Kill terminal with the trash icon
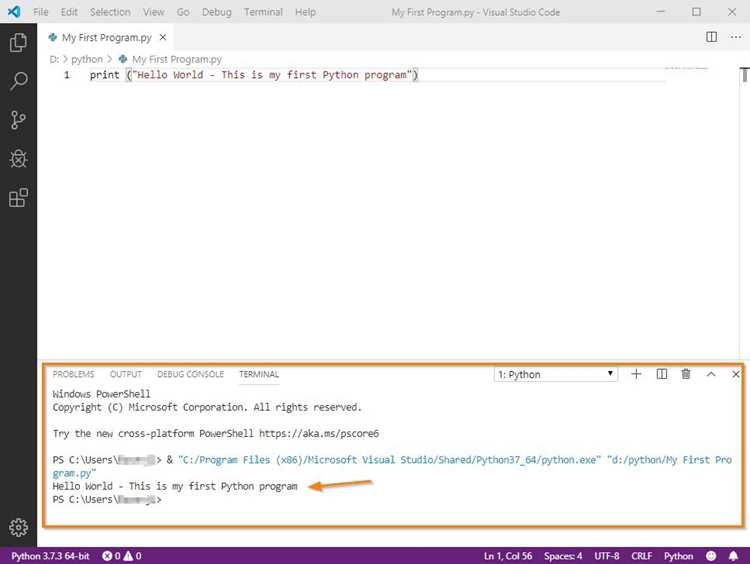 685,374
